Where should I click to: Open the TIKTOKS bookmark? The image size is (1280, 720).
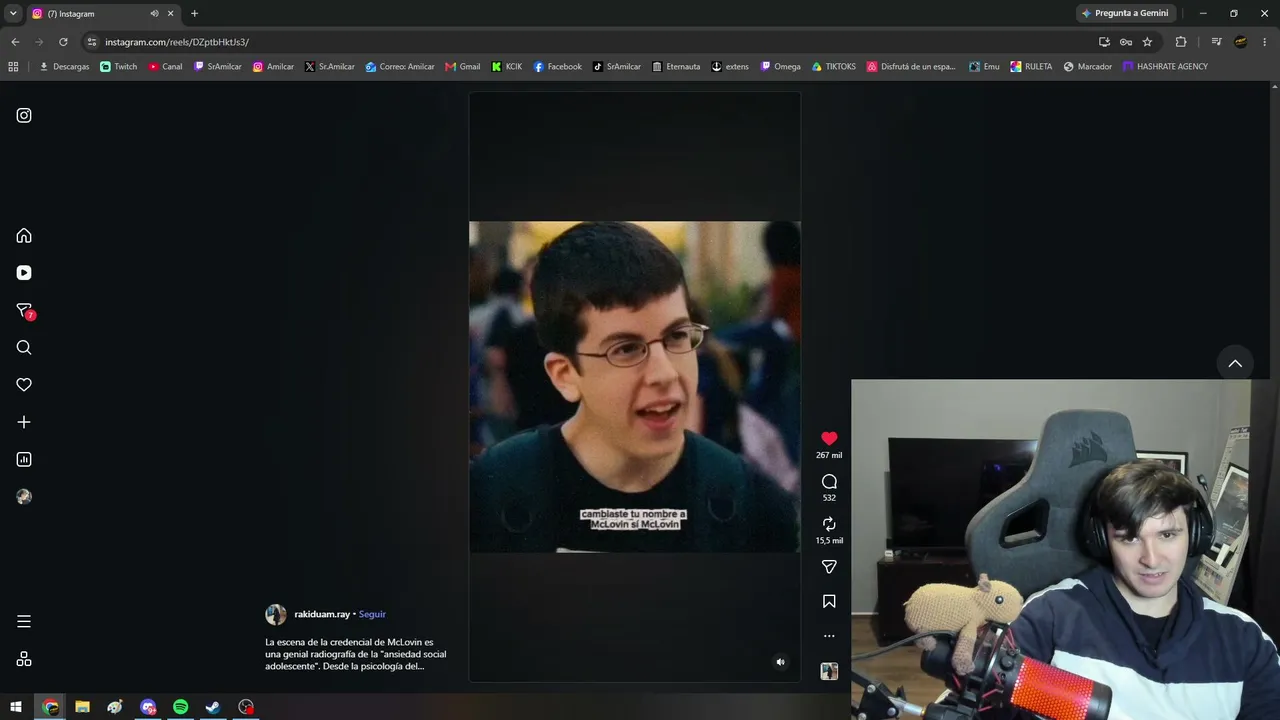coord(834,67)
